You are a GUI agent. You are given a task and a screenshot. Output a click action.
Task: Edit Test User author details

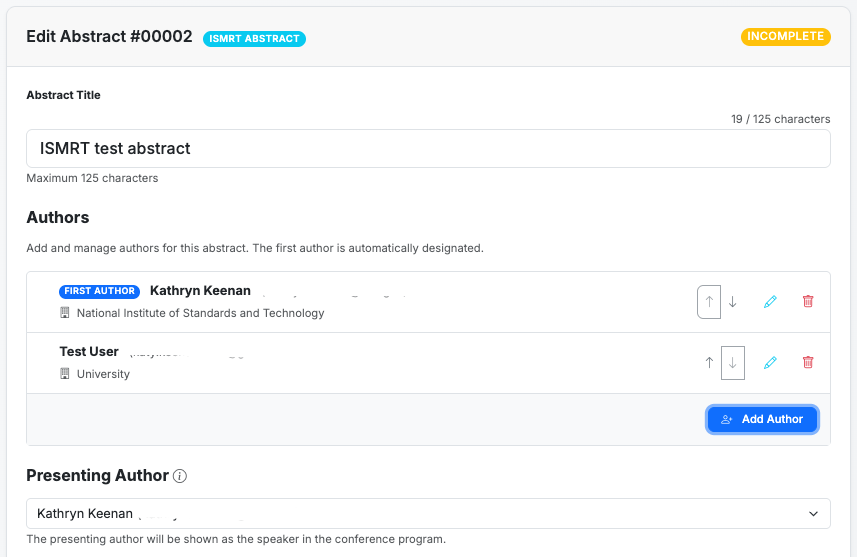770,363
